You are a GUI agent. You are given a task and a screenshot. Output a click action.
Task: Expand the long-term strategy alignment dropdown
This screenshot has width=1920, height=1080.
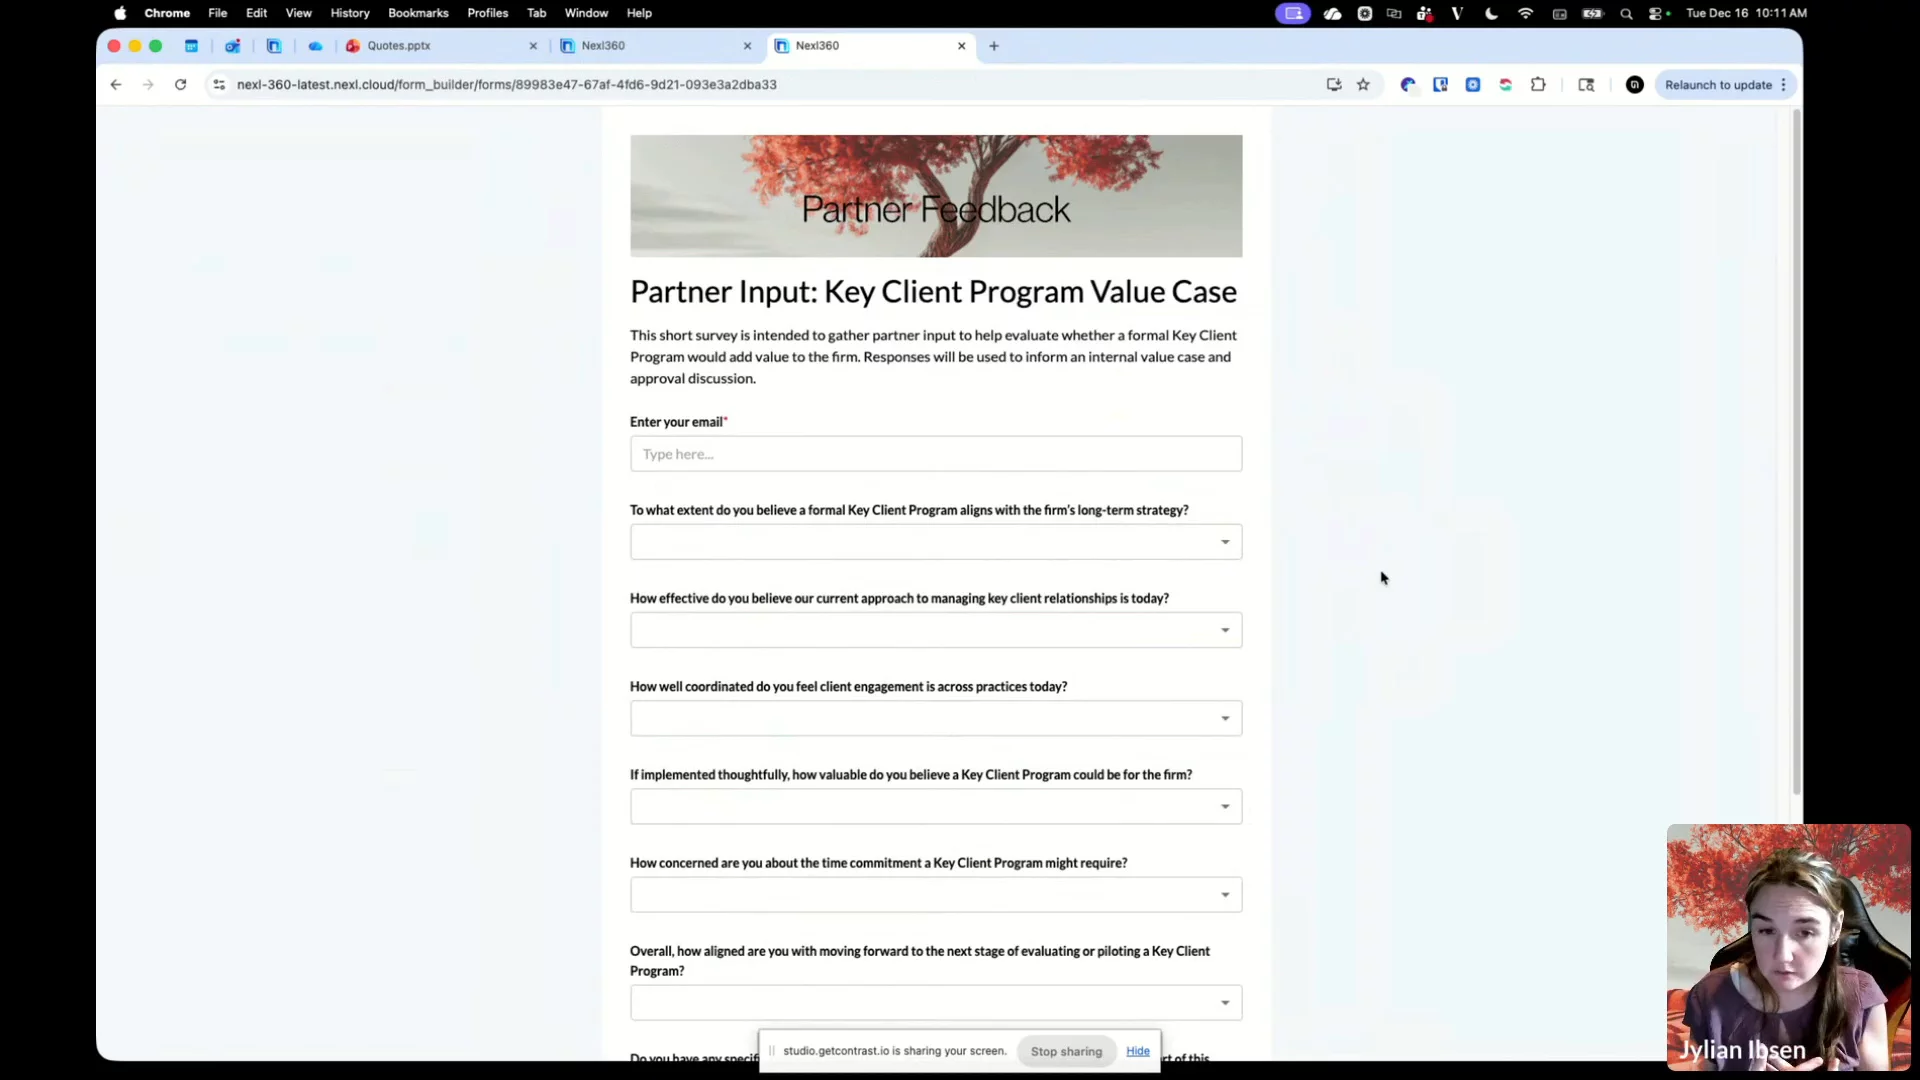[x=935, y=542]
